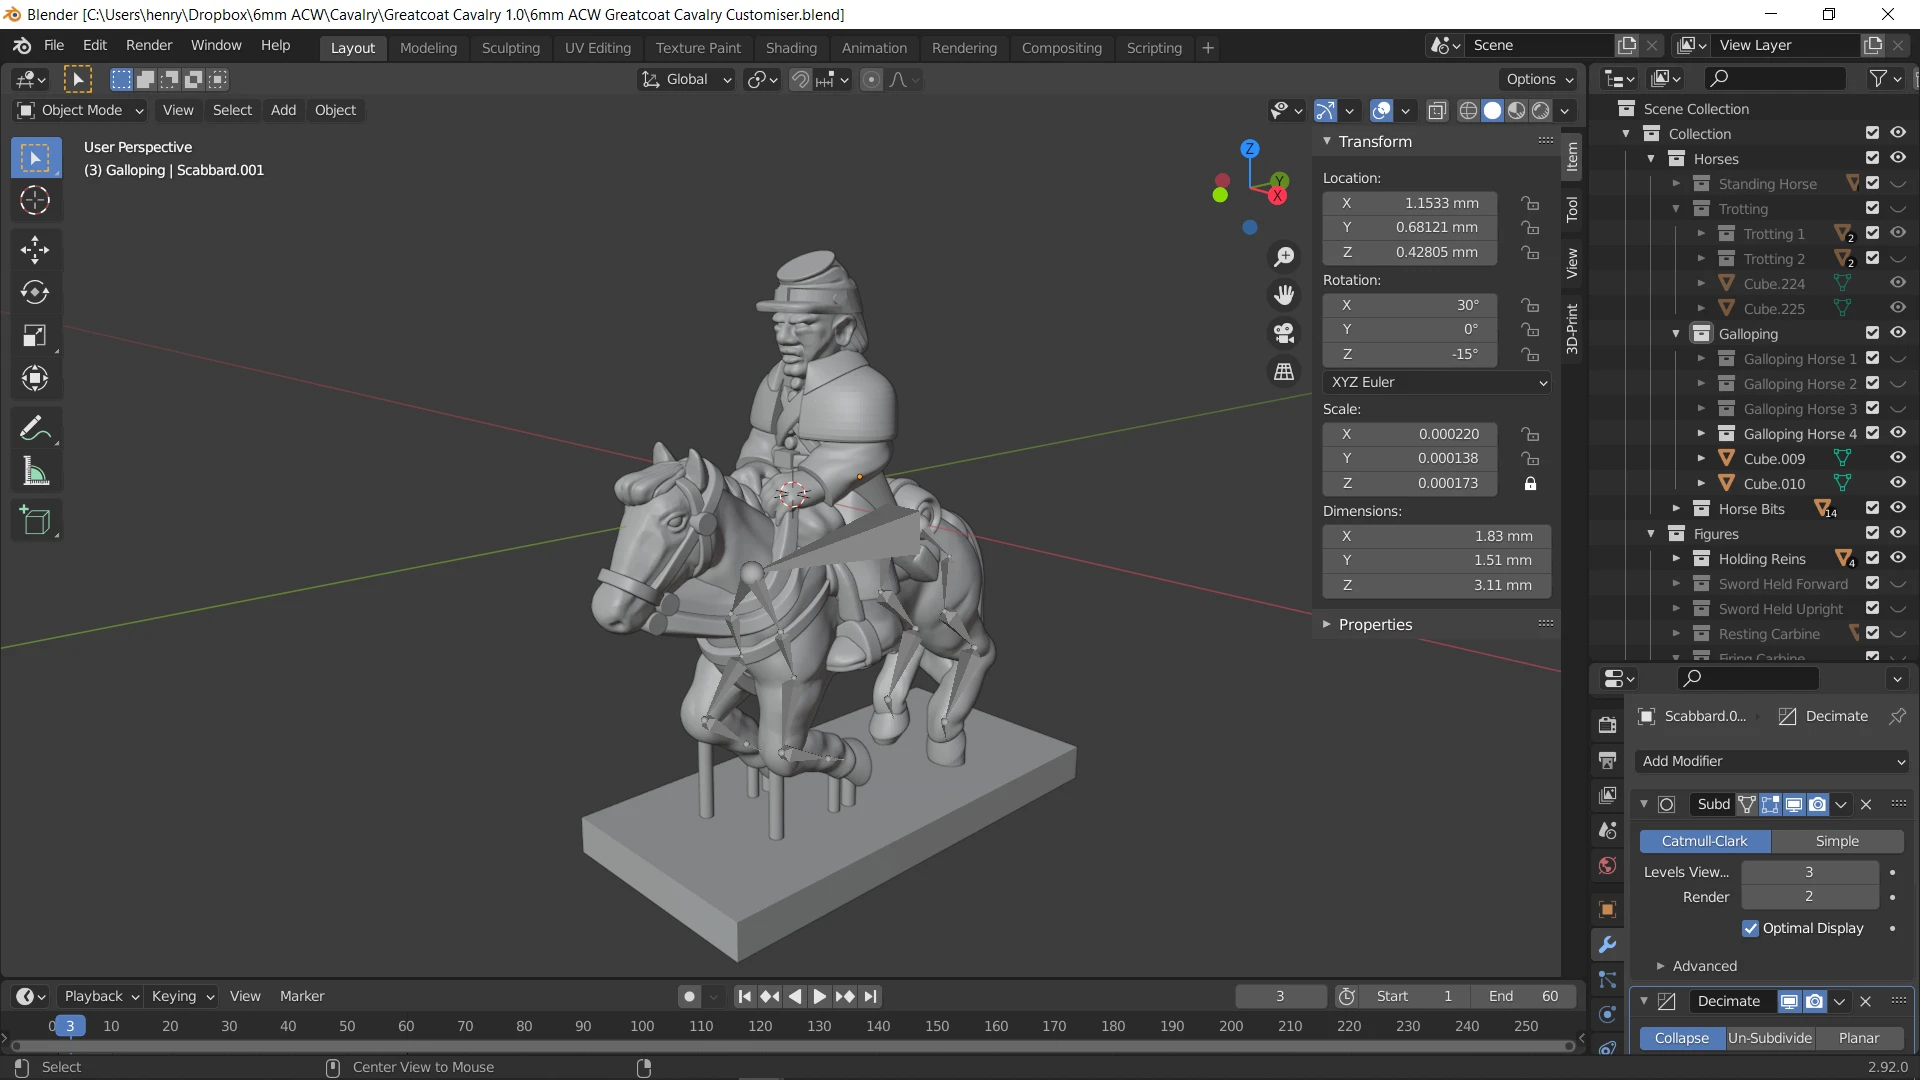The image size is (1920, 1080).
Task: Open Modifier properties wrench tab
Action: click(1607, 945)
